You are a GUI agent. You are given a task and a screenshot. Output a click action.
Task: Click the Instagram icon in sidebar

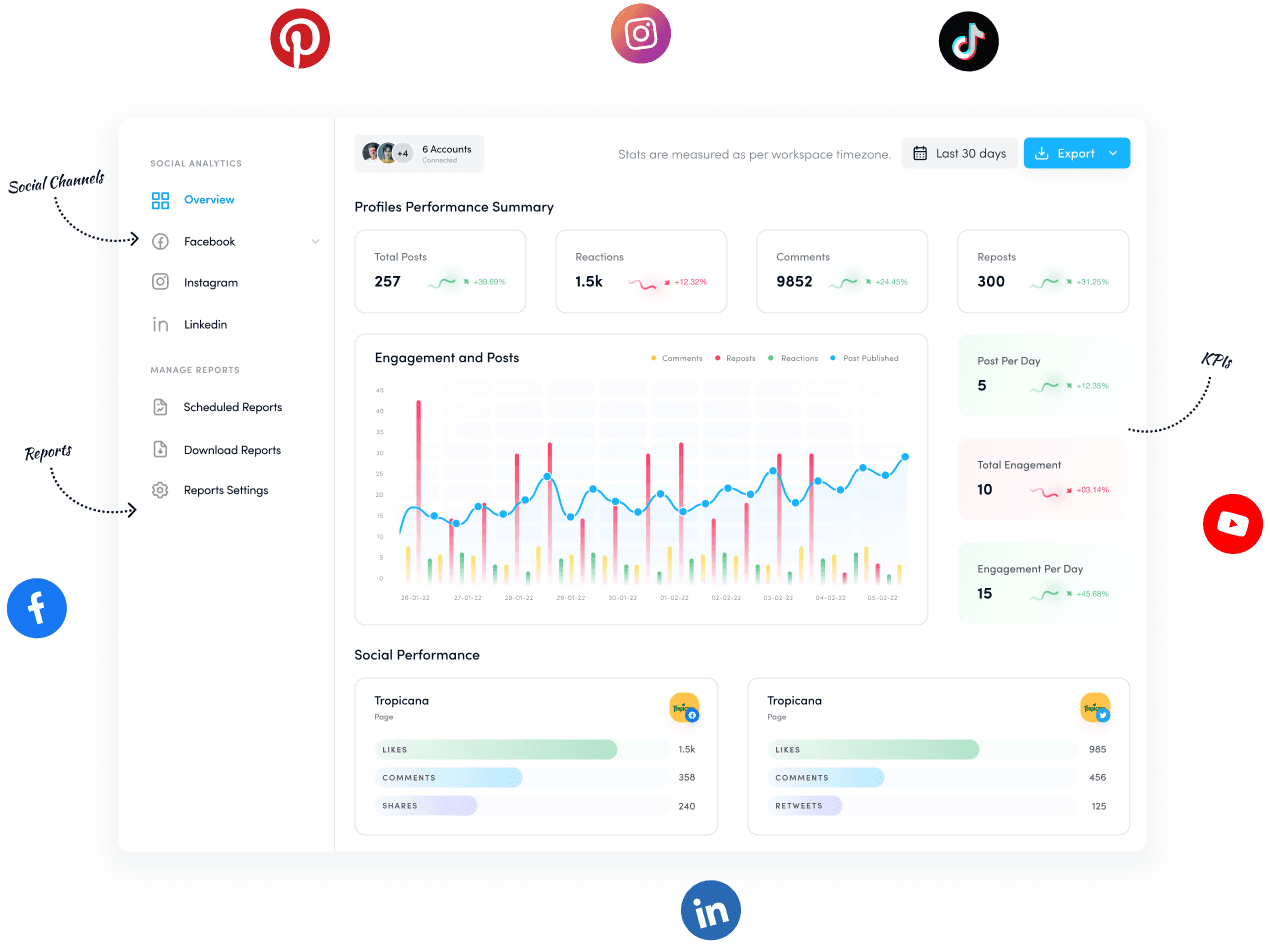coord(160,282)
